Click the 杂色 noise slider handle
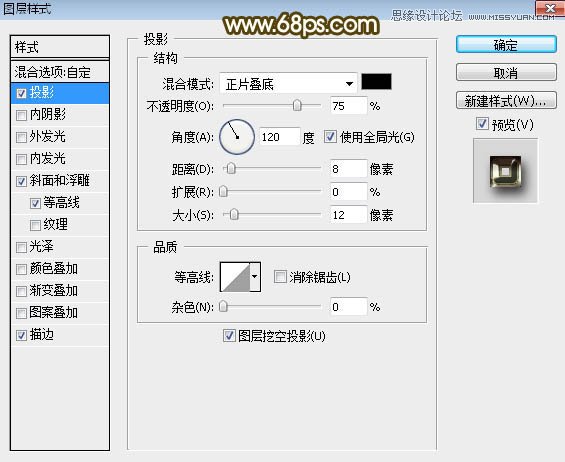The width and height of the screenshot is (565, 462). [x=223, y=306]
